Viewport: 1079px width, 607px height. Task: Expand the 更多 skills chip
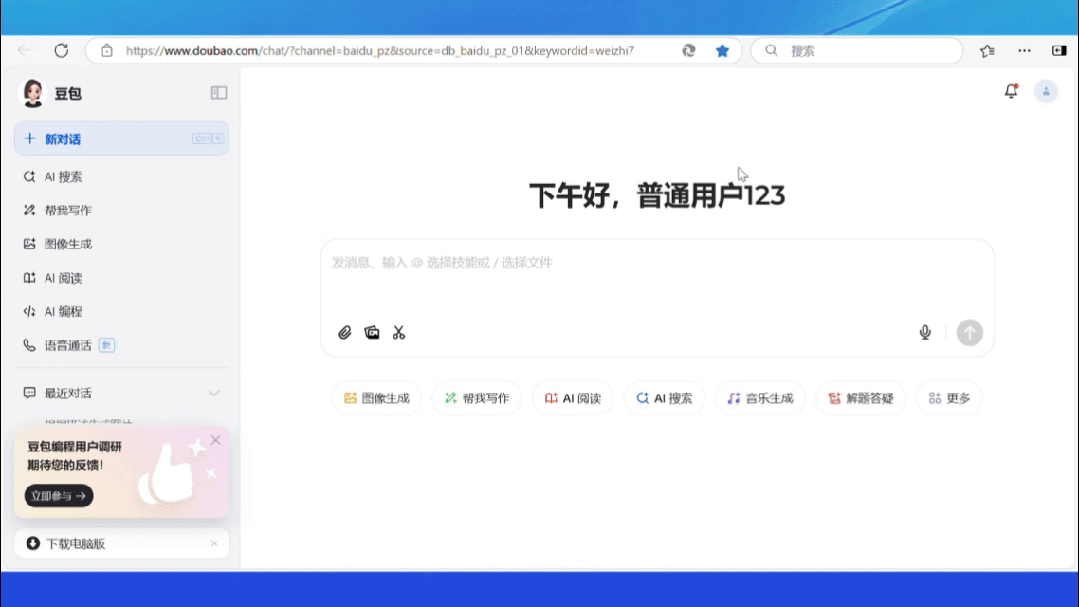[x=950, y=398]
